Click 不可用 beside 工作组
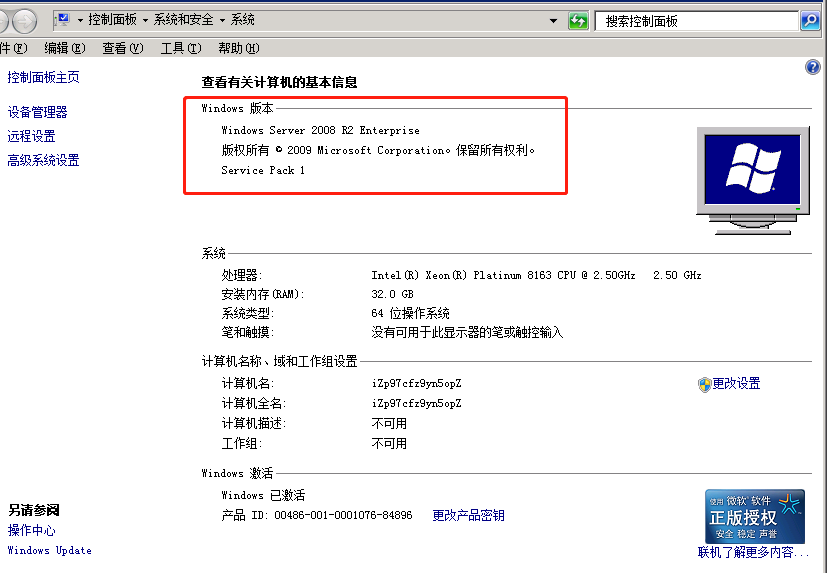This screenshot has height=573, width=827. 389,444
